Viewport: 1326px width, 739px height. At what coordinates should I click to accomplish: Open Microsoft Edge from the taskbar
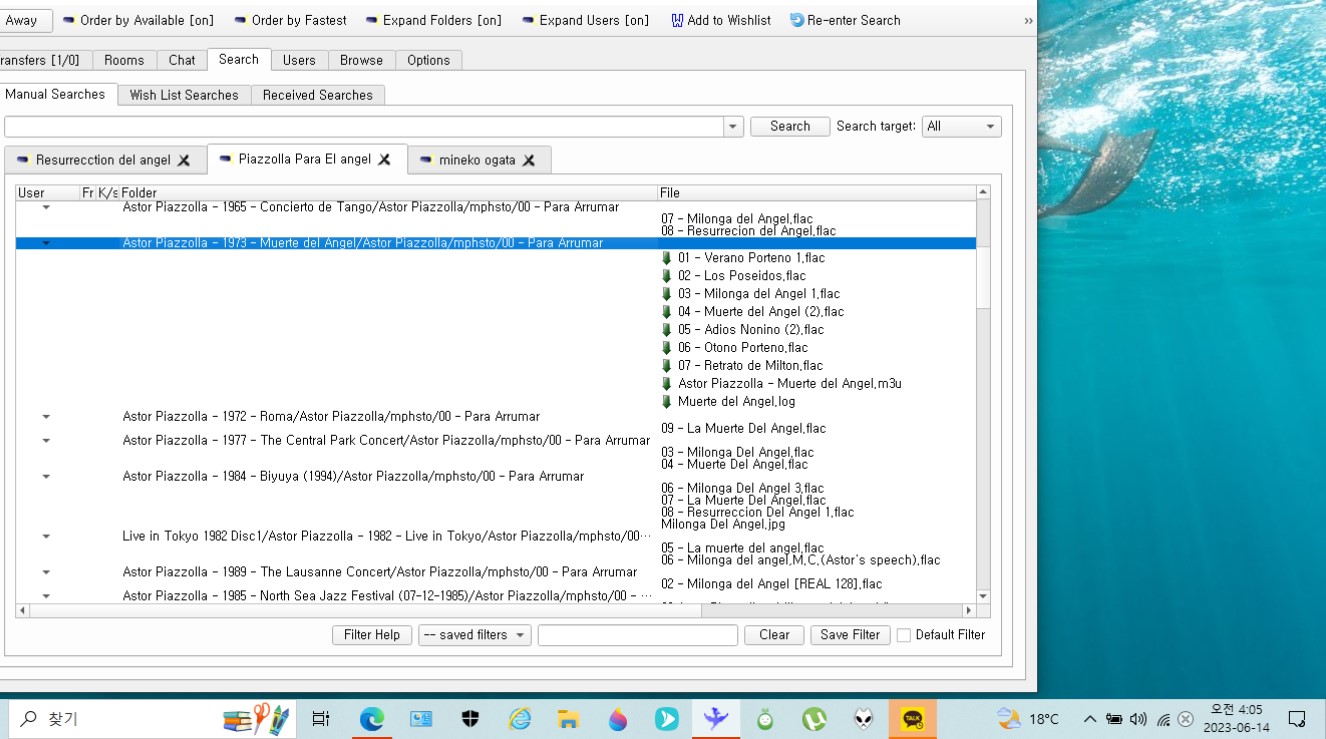[x=372, y=719]
